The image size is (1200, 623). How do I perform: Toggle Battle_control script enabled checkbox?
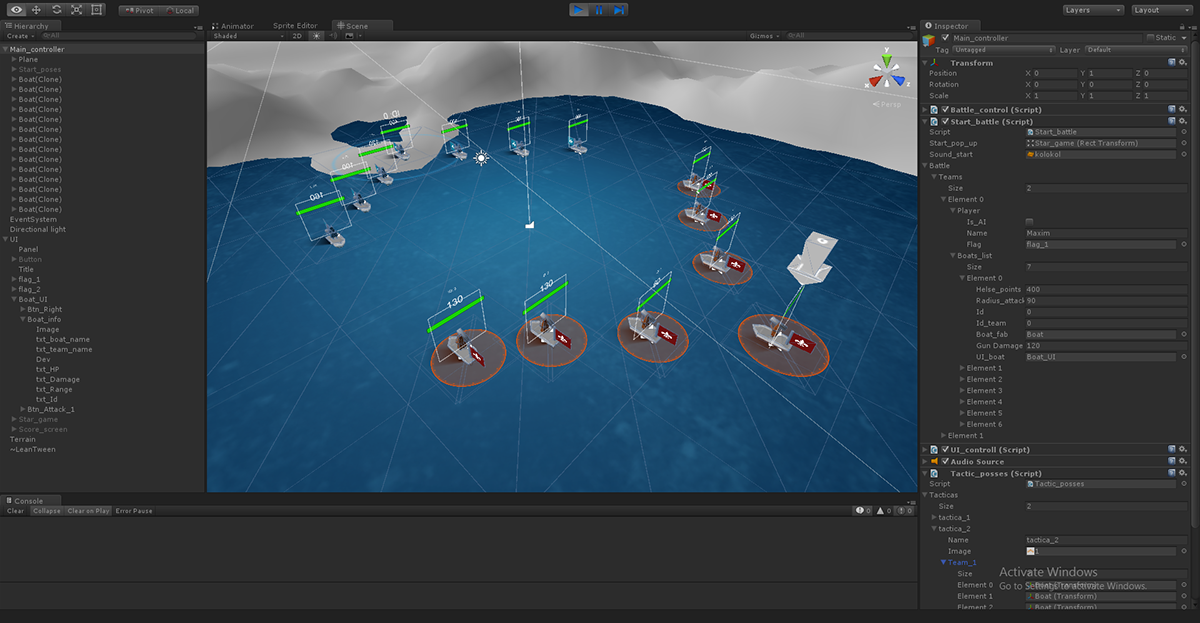(946, 110)
